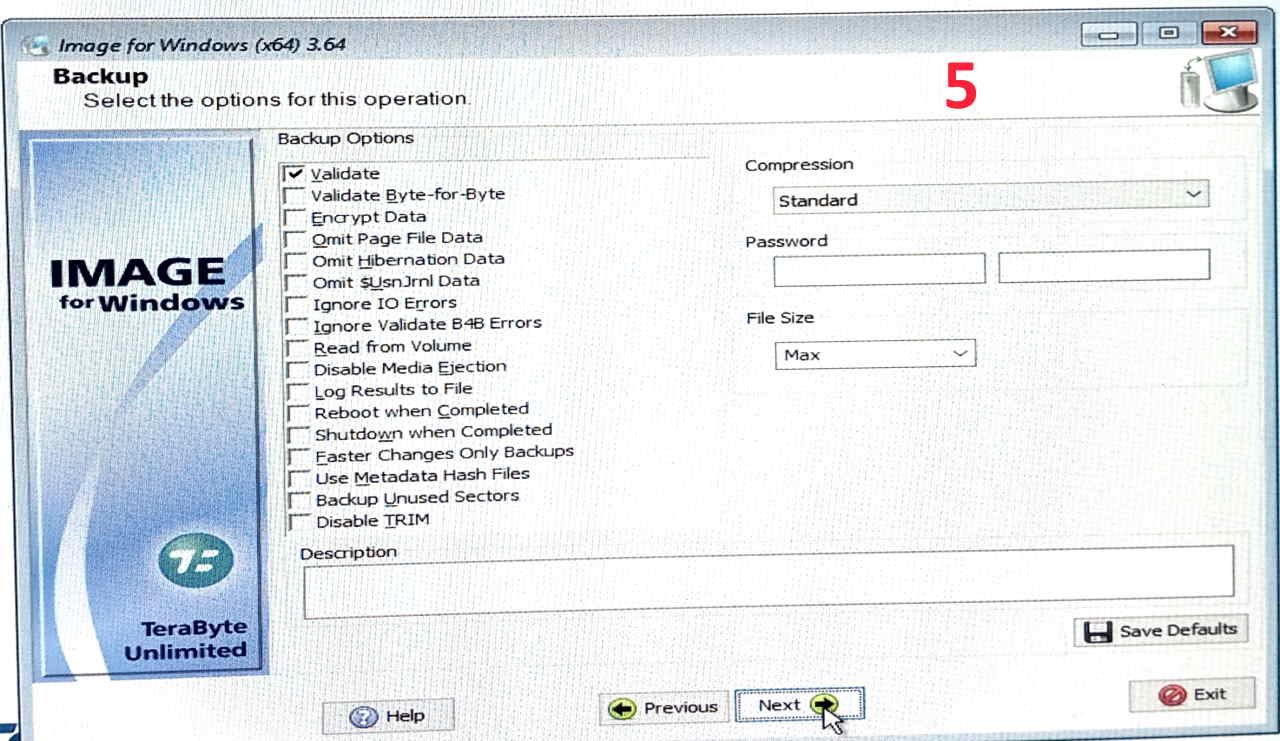Enable Omit Hibernation Data

[295, 260]
